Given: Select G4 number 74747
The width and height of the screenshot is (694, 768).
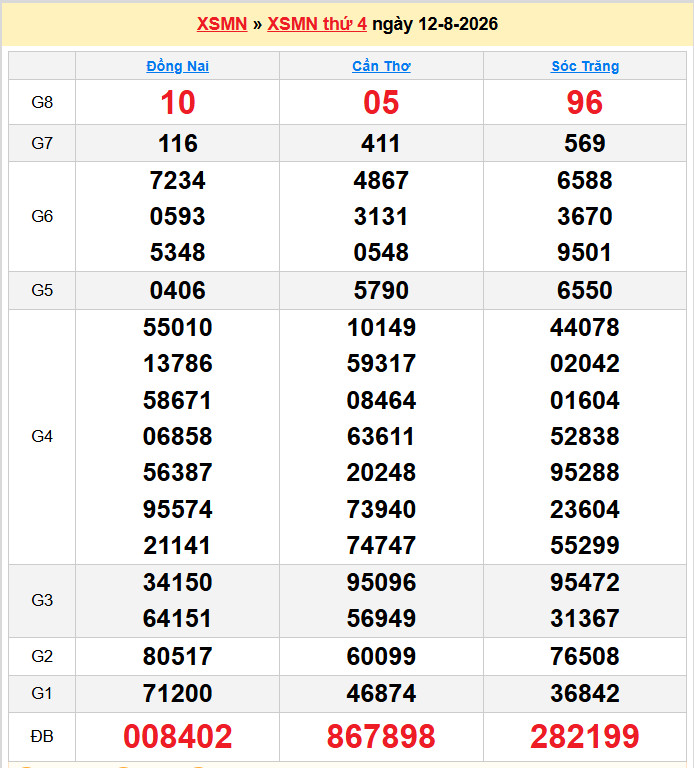Looking at the screenshot, I should point(381,545).
